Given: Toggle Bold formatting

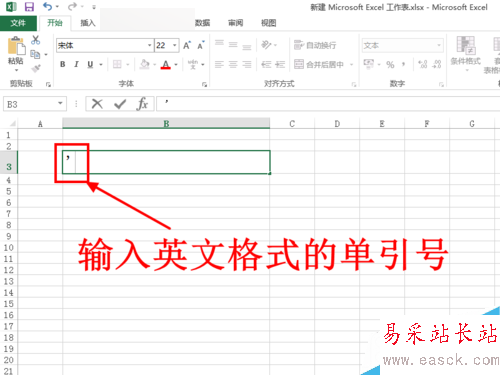Looking at the screenshot, I should tap(63, 64).
